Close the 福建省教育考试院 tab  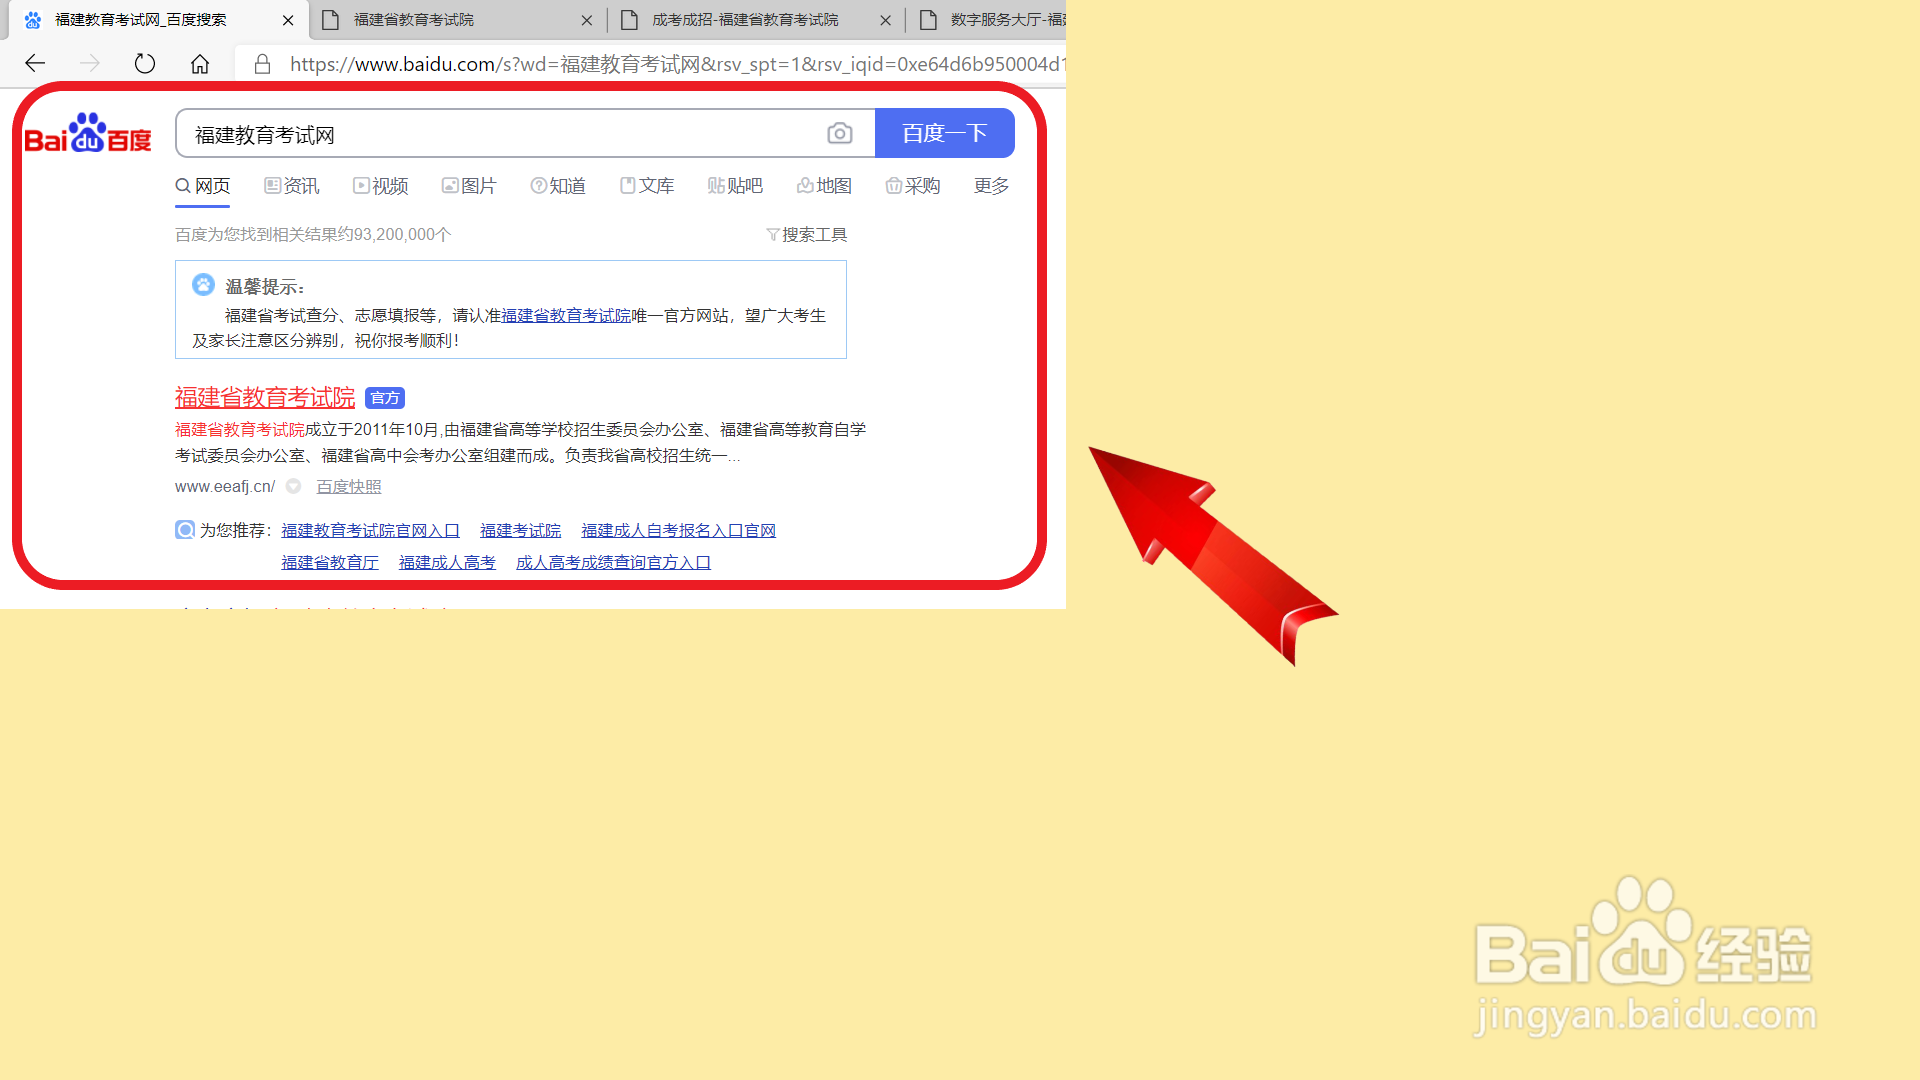[x=587, y=20]
